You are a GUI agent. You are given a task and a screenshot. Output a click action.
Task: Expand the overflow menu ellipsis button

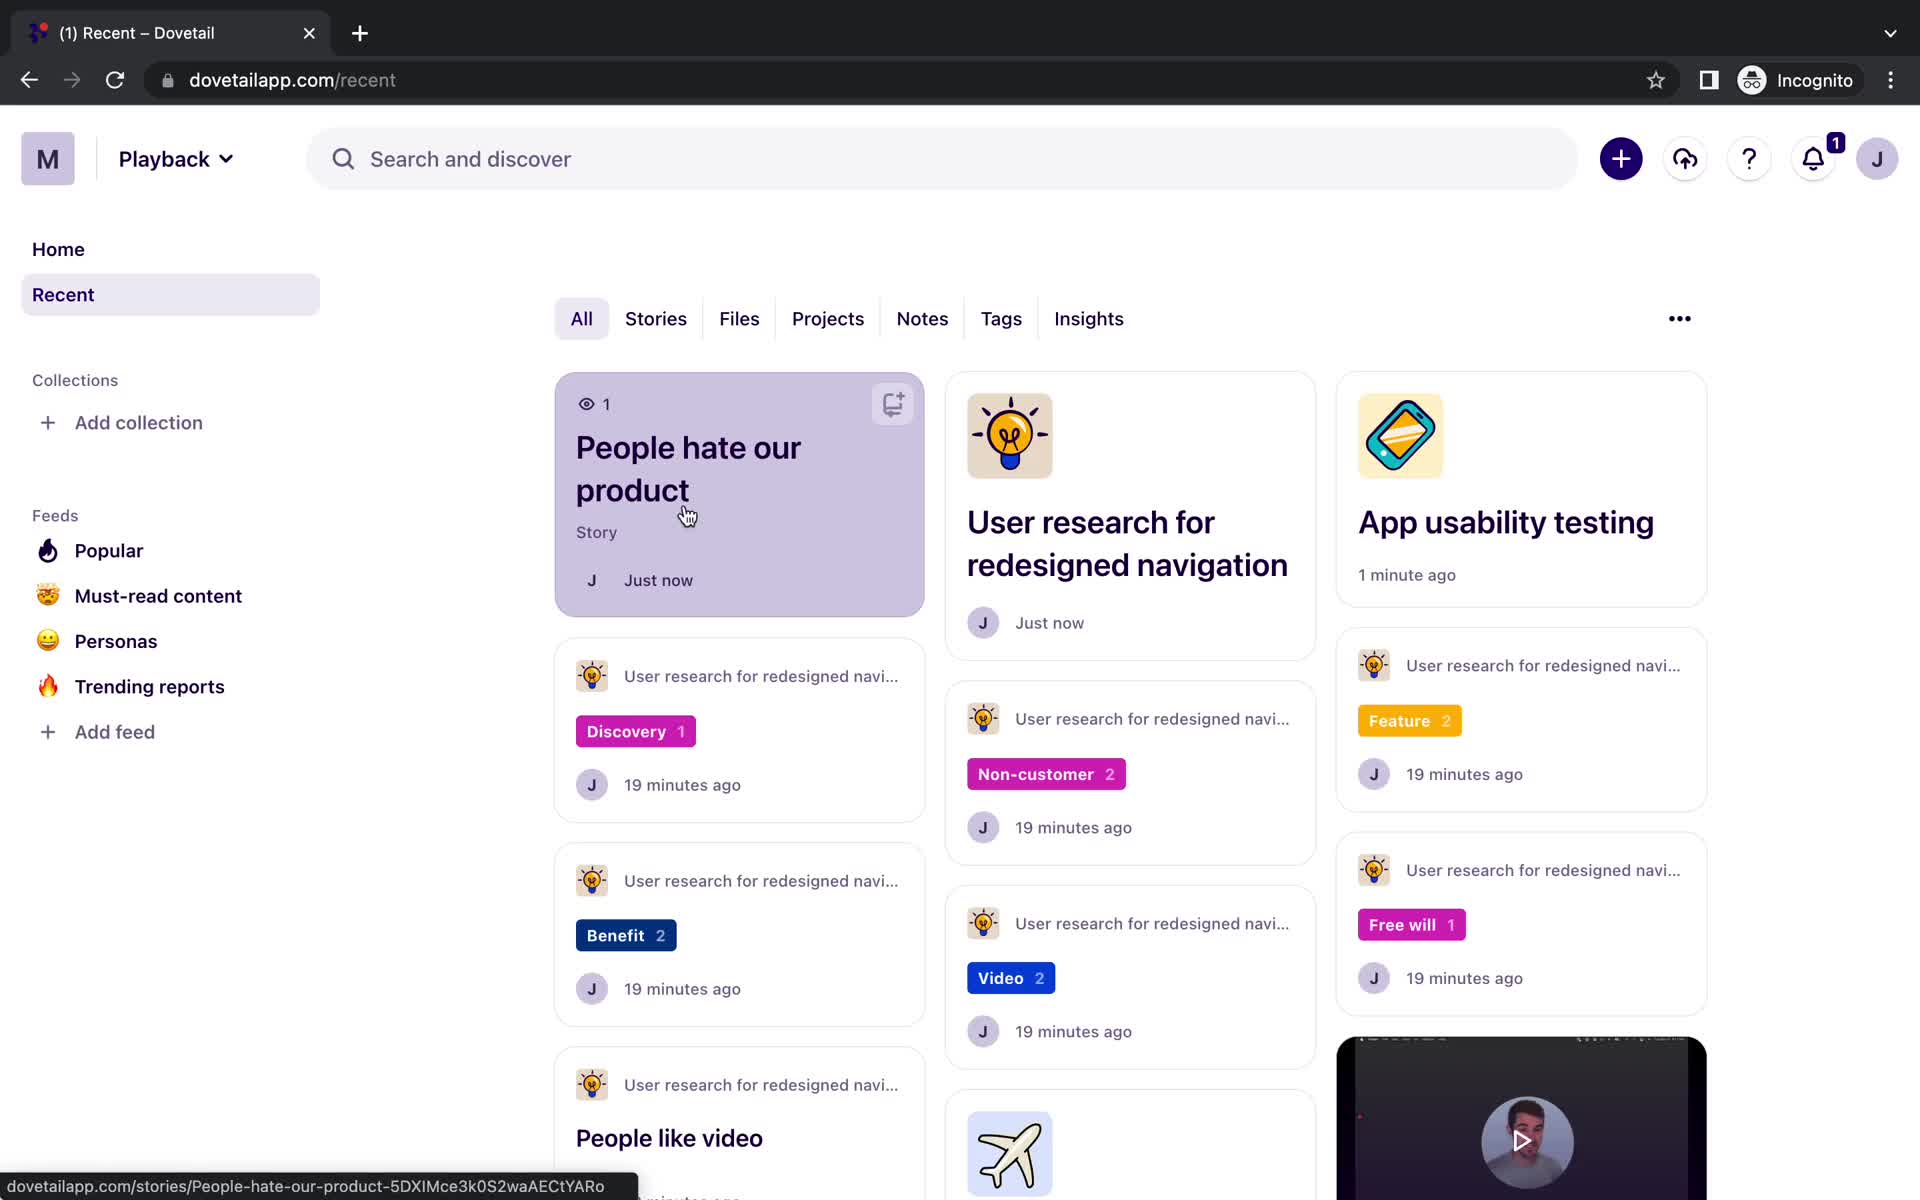[x=1681, y=318]
